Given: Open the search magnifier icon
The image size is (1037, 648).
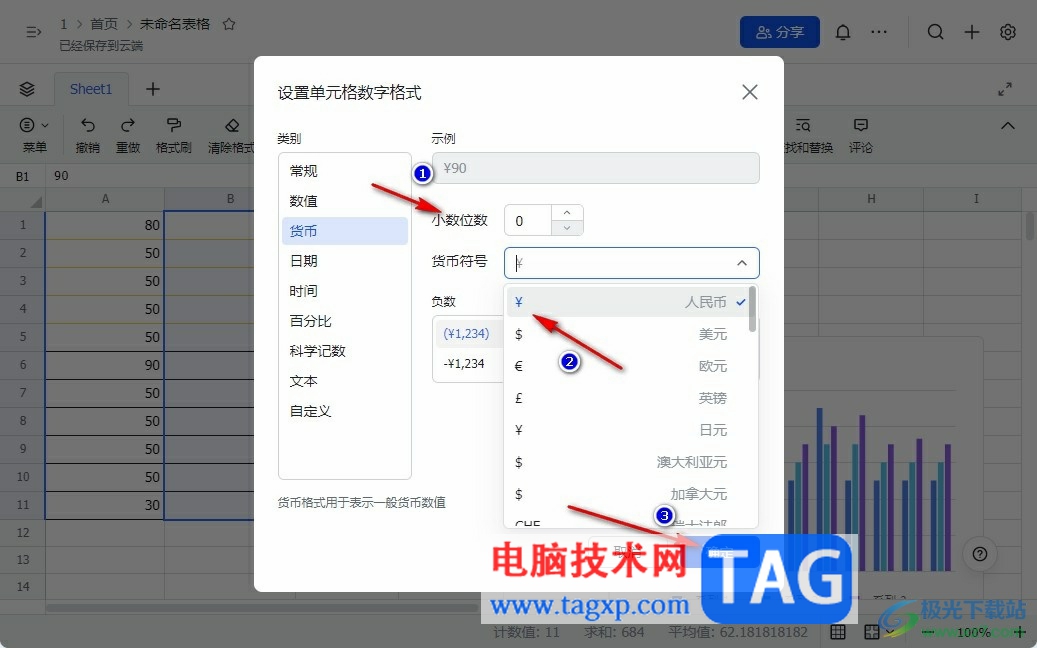Looking at the screenshot, I should [935, 32].
